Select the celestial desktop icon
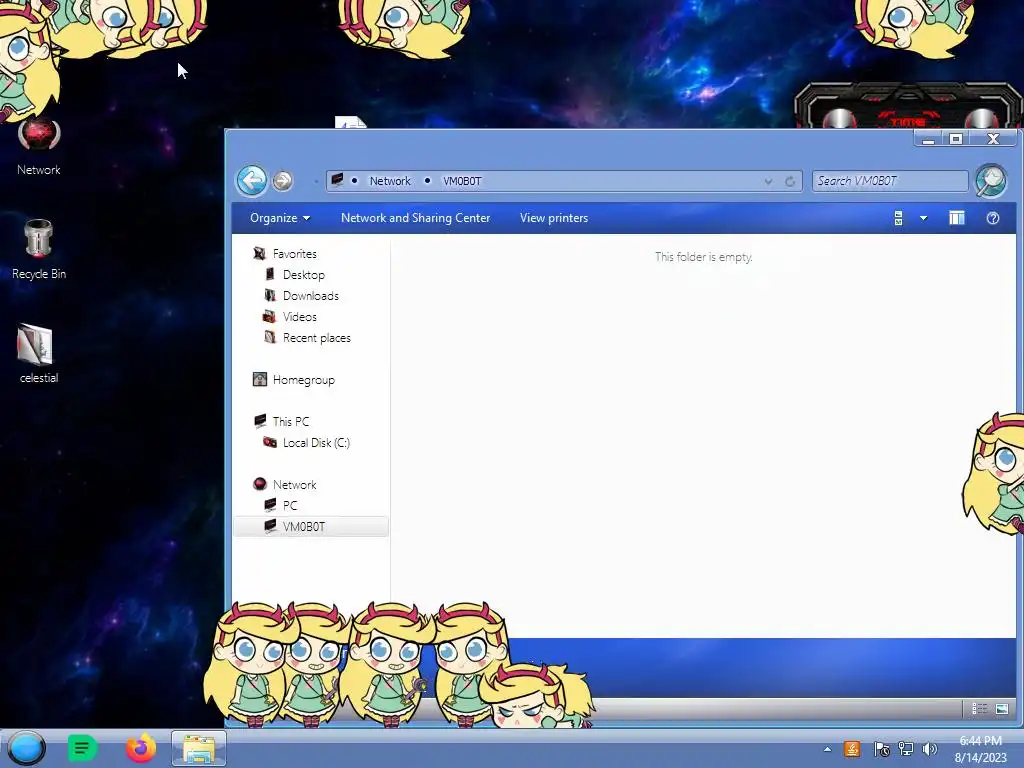The height and width of the screenshot is (768, 1024). tap(39, 354)
